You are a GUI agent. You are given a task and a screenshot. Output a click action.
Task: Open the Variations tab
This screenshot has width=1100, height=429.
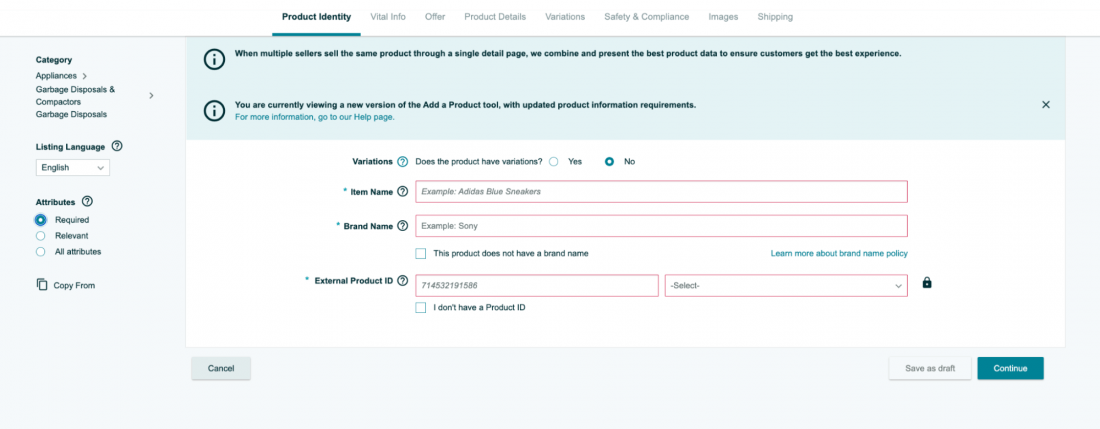[x=565, y=17]
